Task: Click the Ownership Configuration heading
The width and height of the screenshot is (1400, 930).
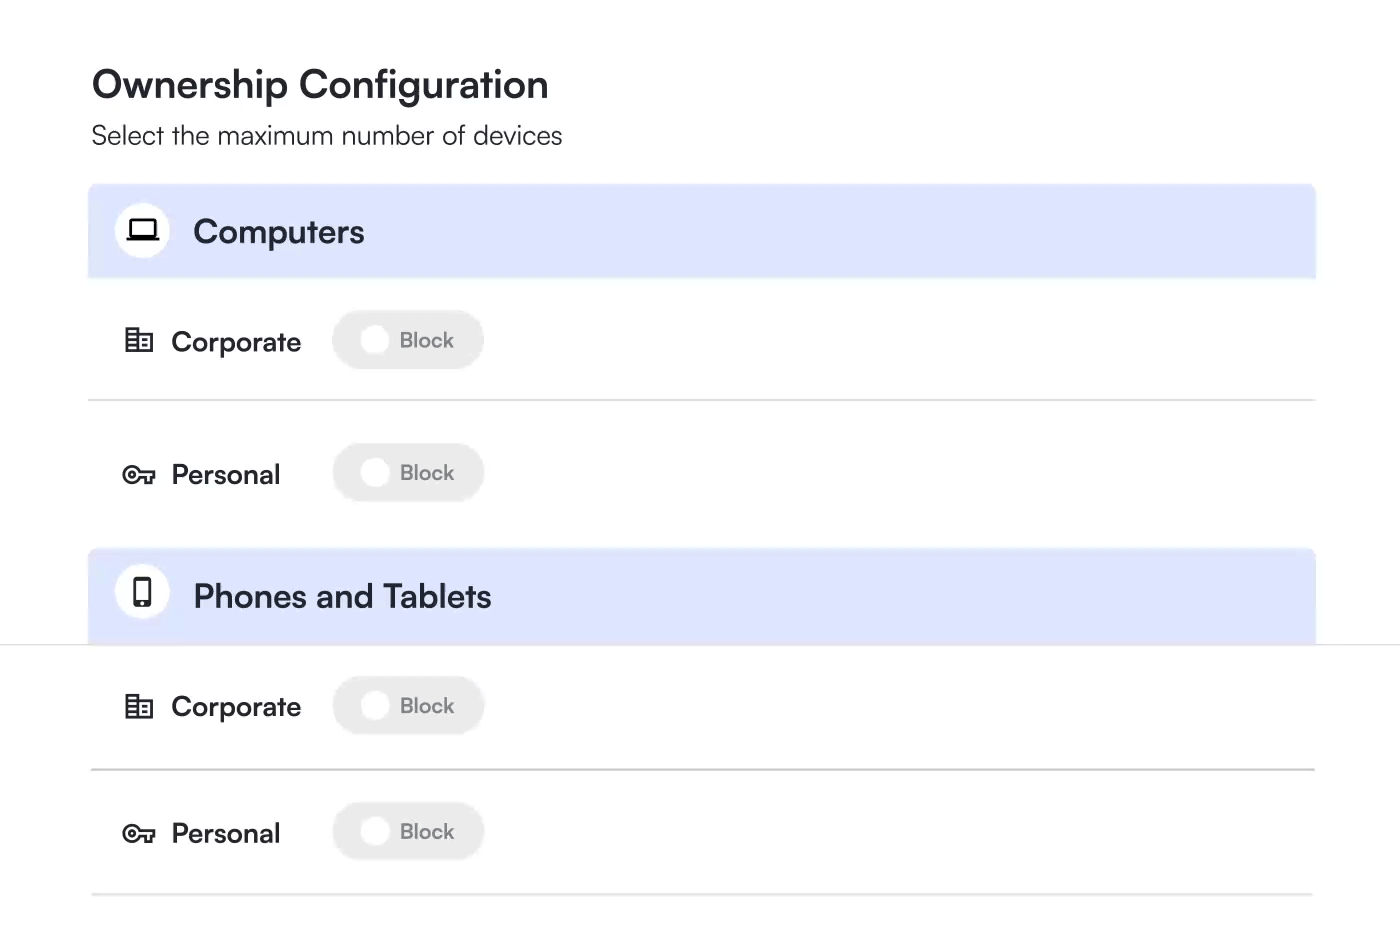Action: (320, 85)
